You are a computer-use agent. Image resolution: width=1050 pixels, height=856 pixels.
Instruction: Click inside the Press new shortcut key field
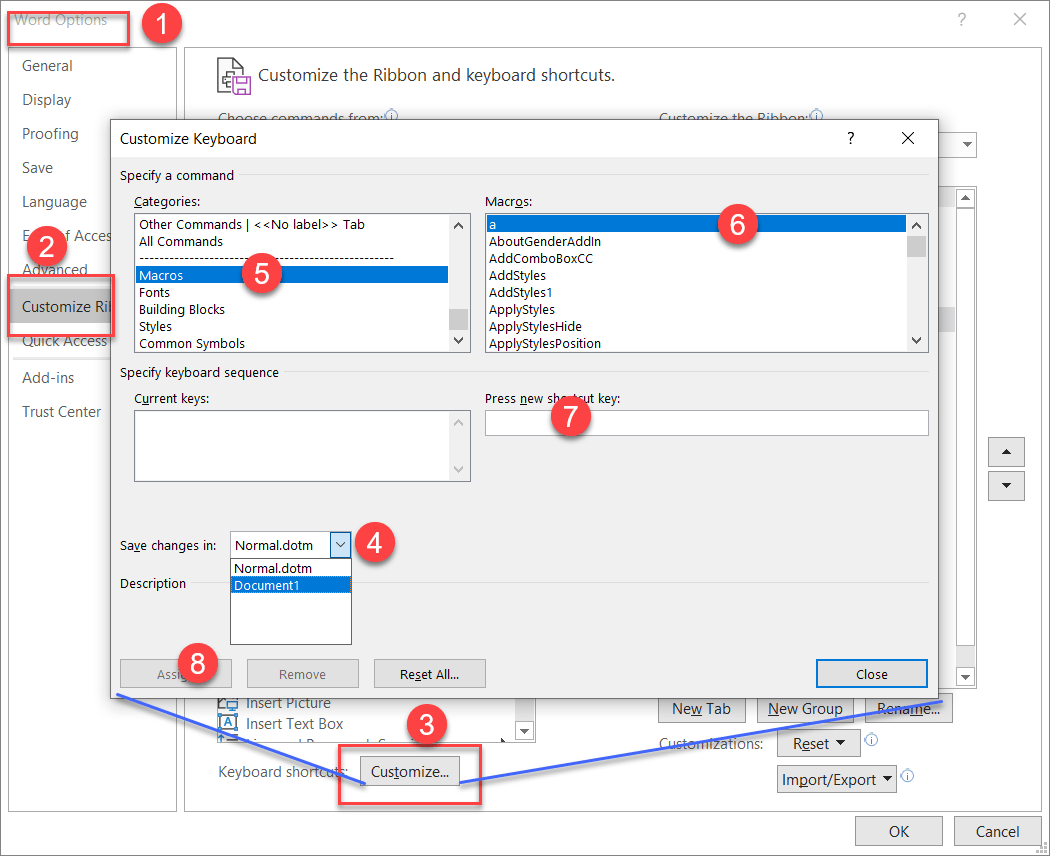(706, 422)
